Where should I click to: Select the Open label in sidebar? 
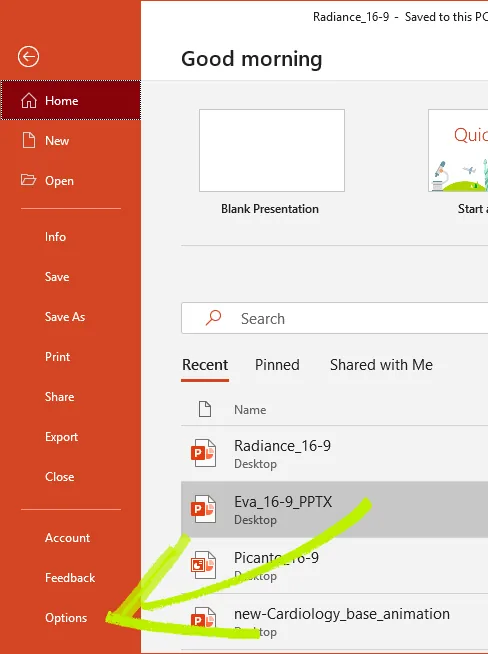pos(59,181)
